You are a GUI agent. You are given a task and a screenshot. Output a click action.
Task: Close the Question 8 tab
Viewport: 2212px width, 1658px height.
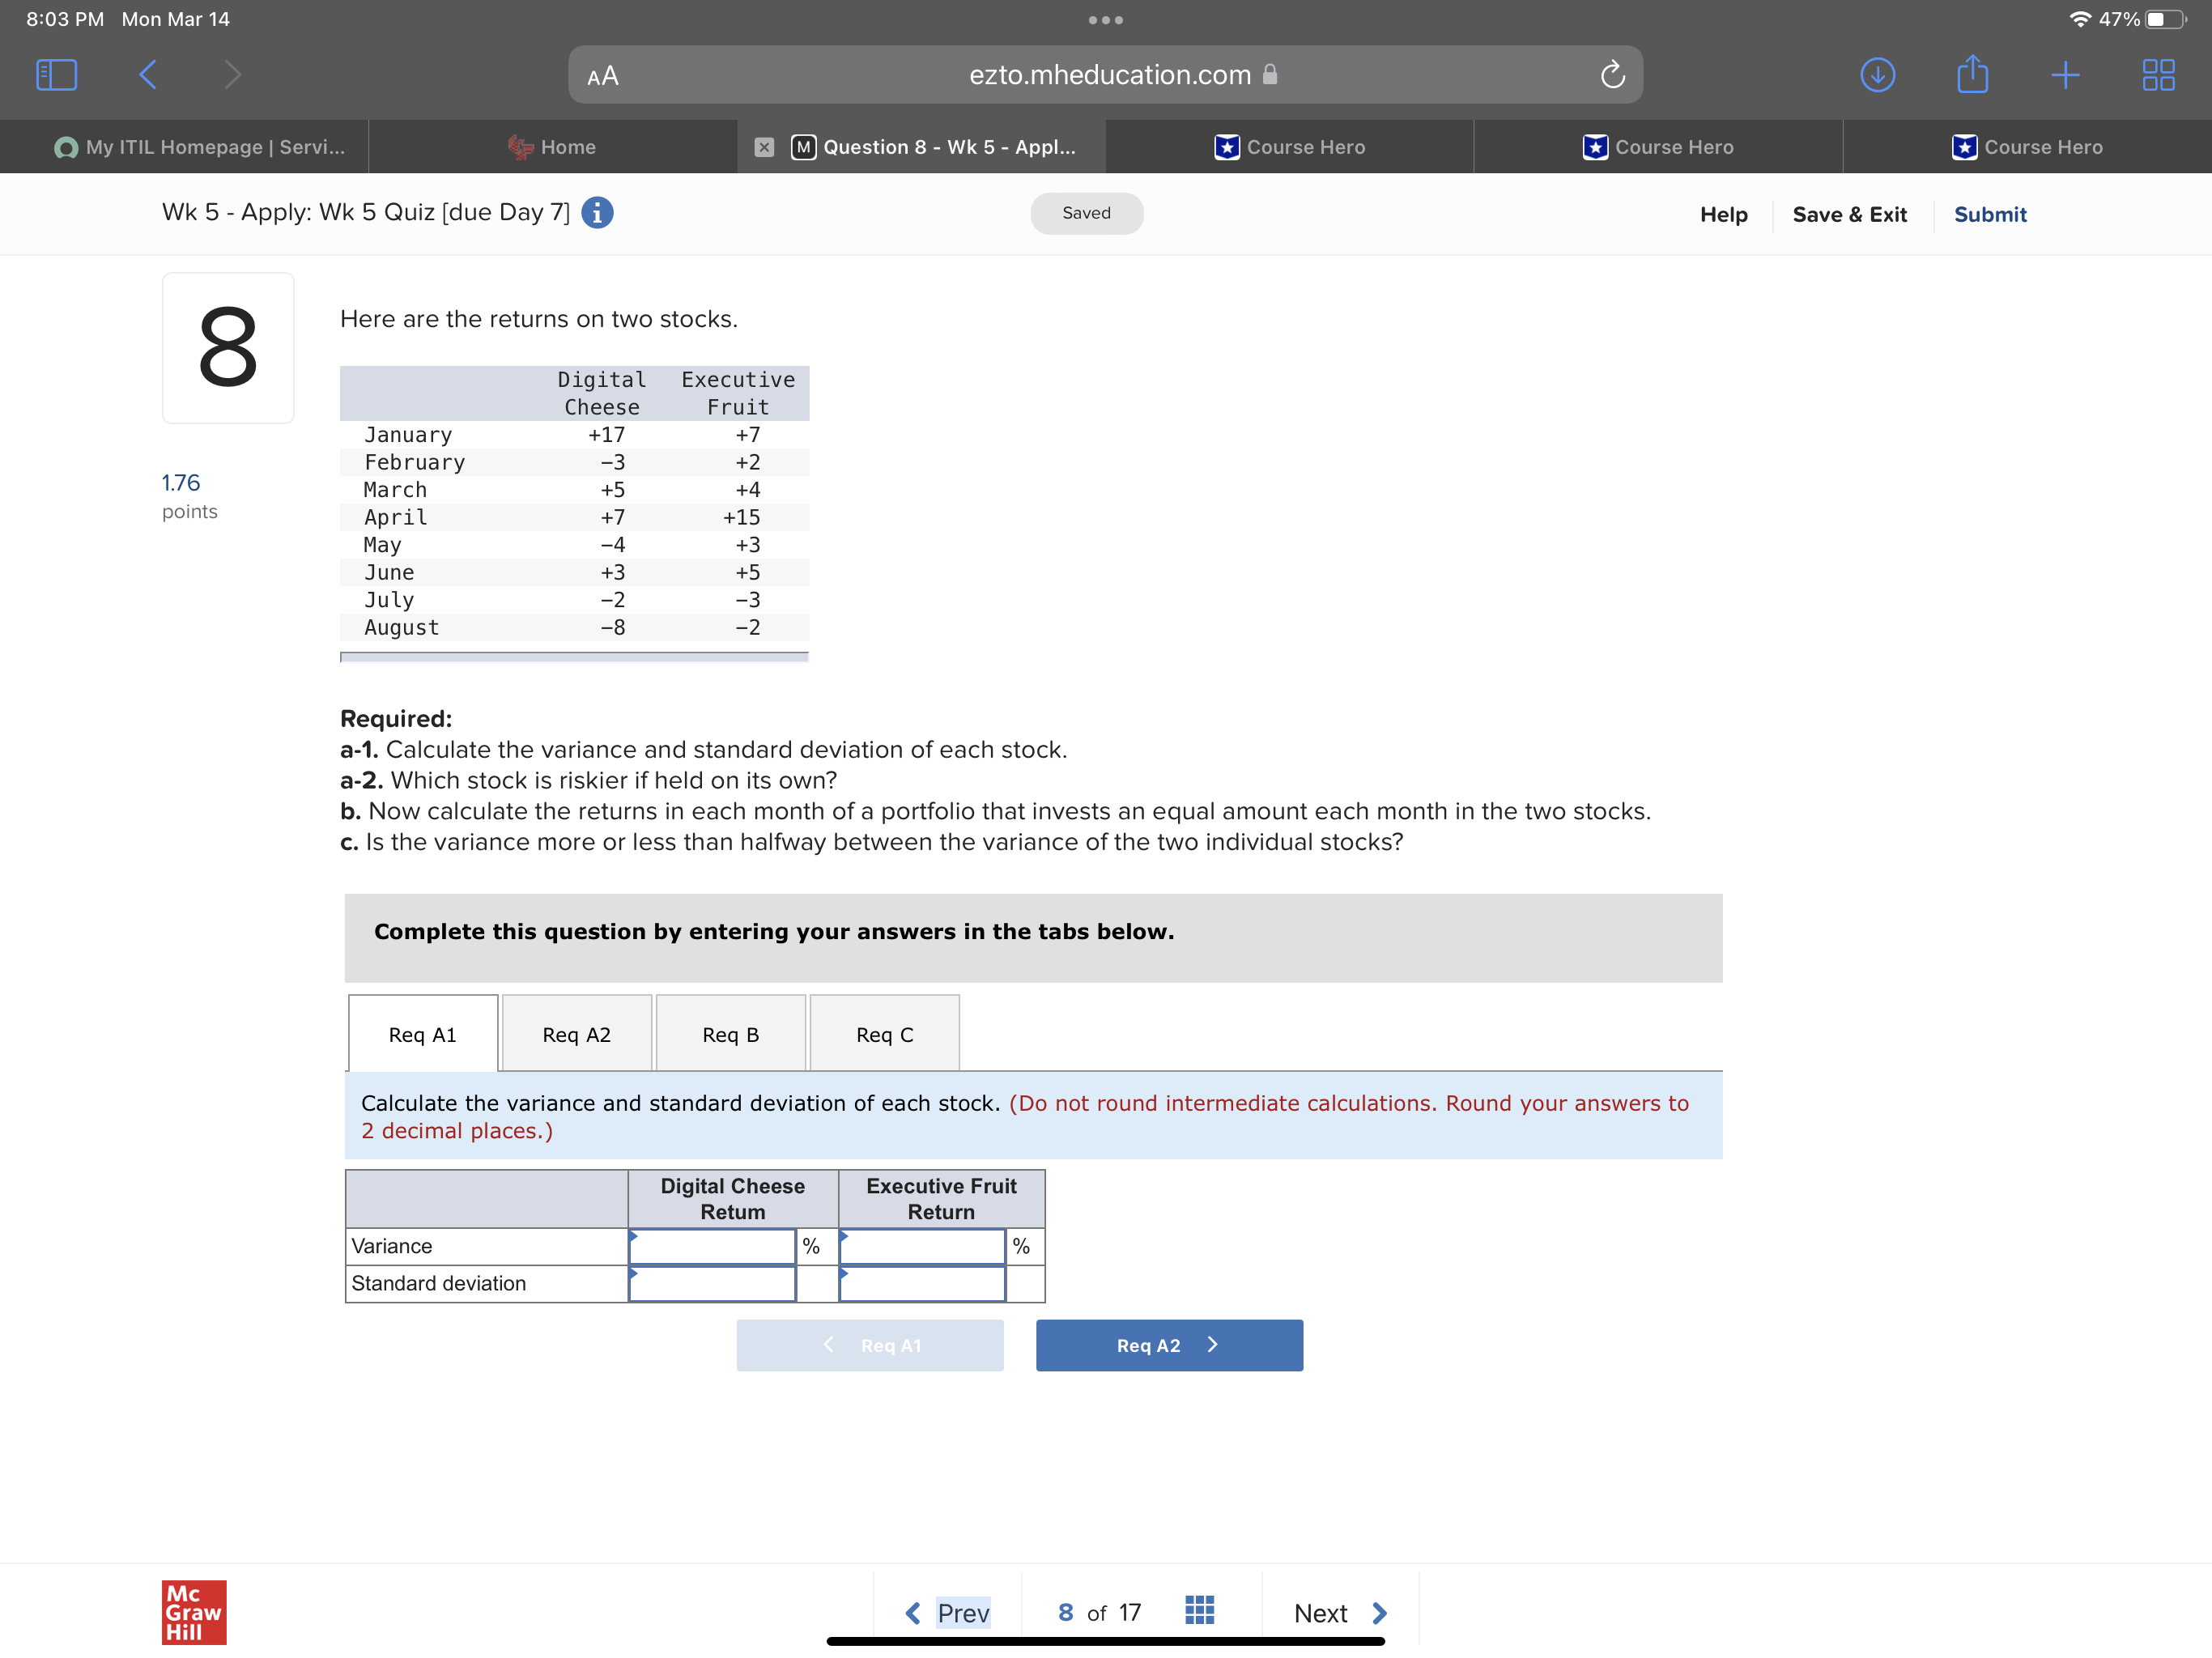(x=765, y=146)
